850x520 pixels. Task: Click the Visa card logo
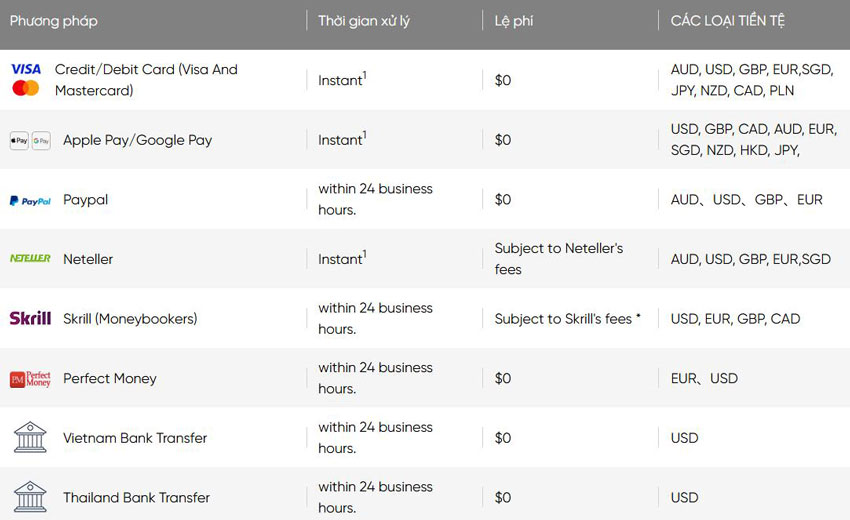click(26, 69)
